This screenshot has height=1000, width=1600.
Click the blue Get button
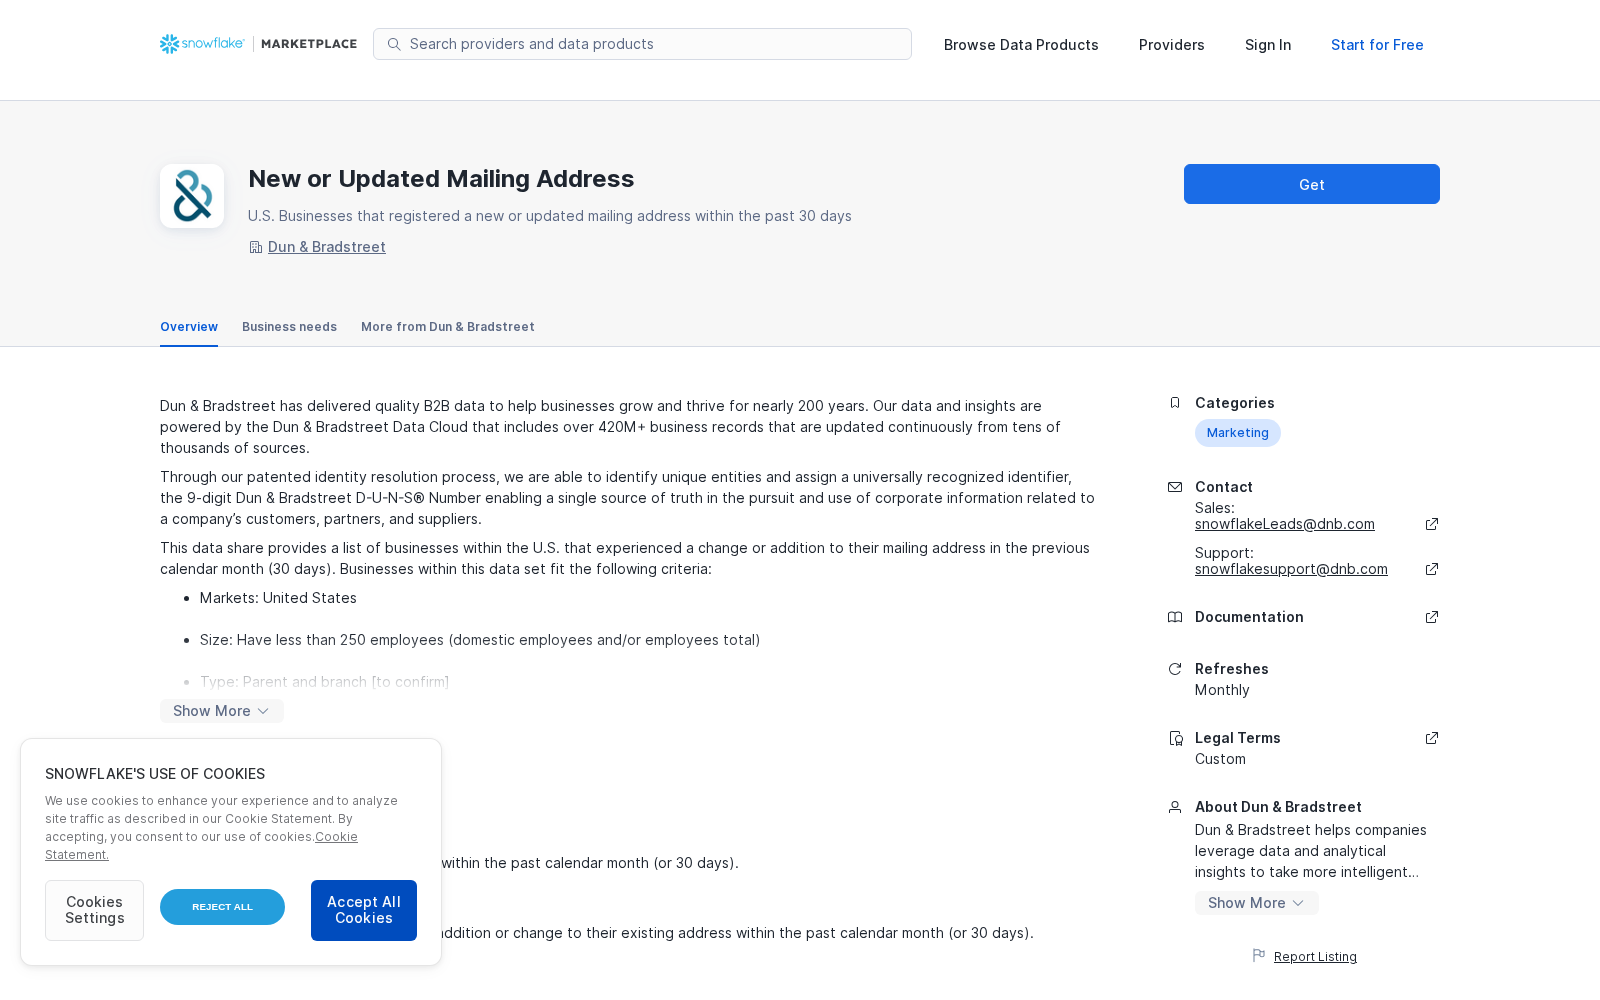1312,184
